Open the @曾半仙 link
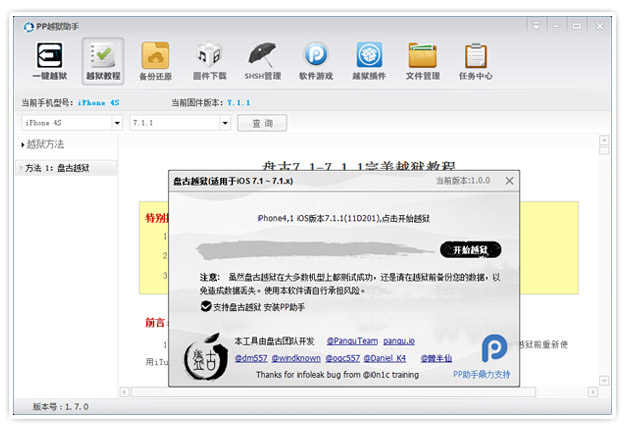 [x=436, y=358]
